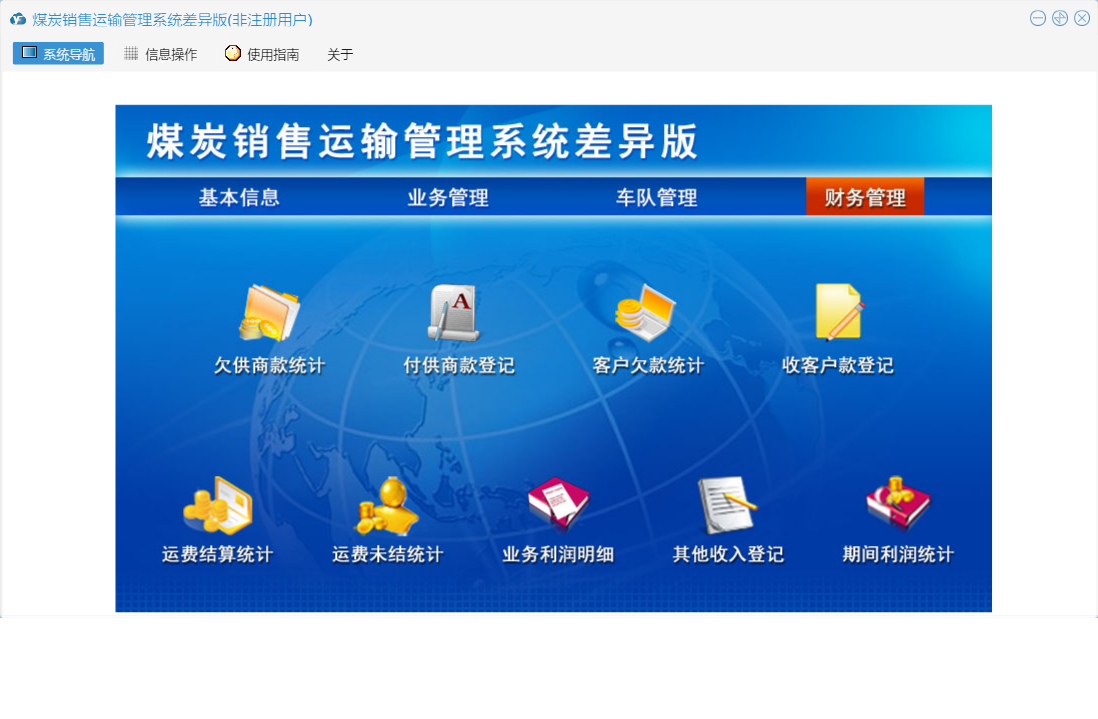
Task: Click the 煤炭销售运输管理系统差异版 banner title
Action: [422, 142]
